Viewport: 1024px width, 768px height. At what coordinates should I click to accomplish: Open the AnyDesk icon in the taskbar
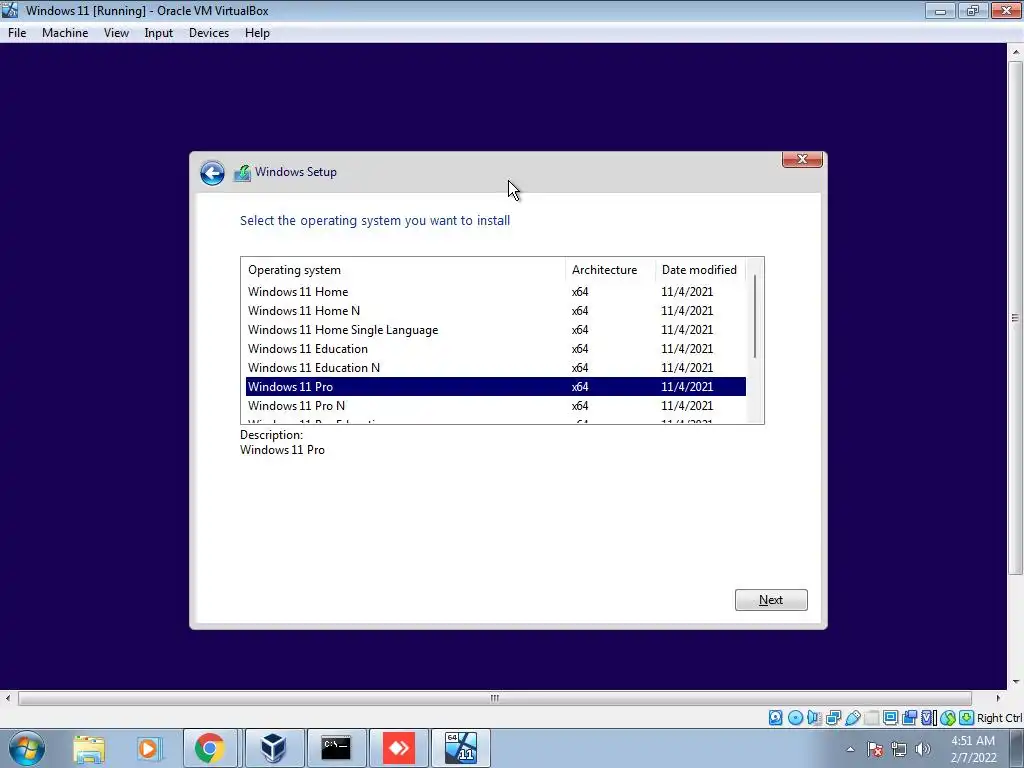(399, 748)
